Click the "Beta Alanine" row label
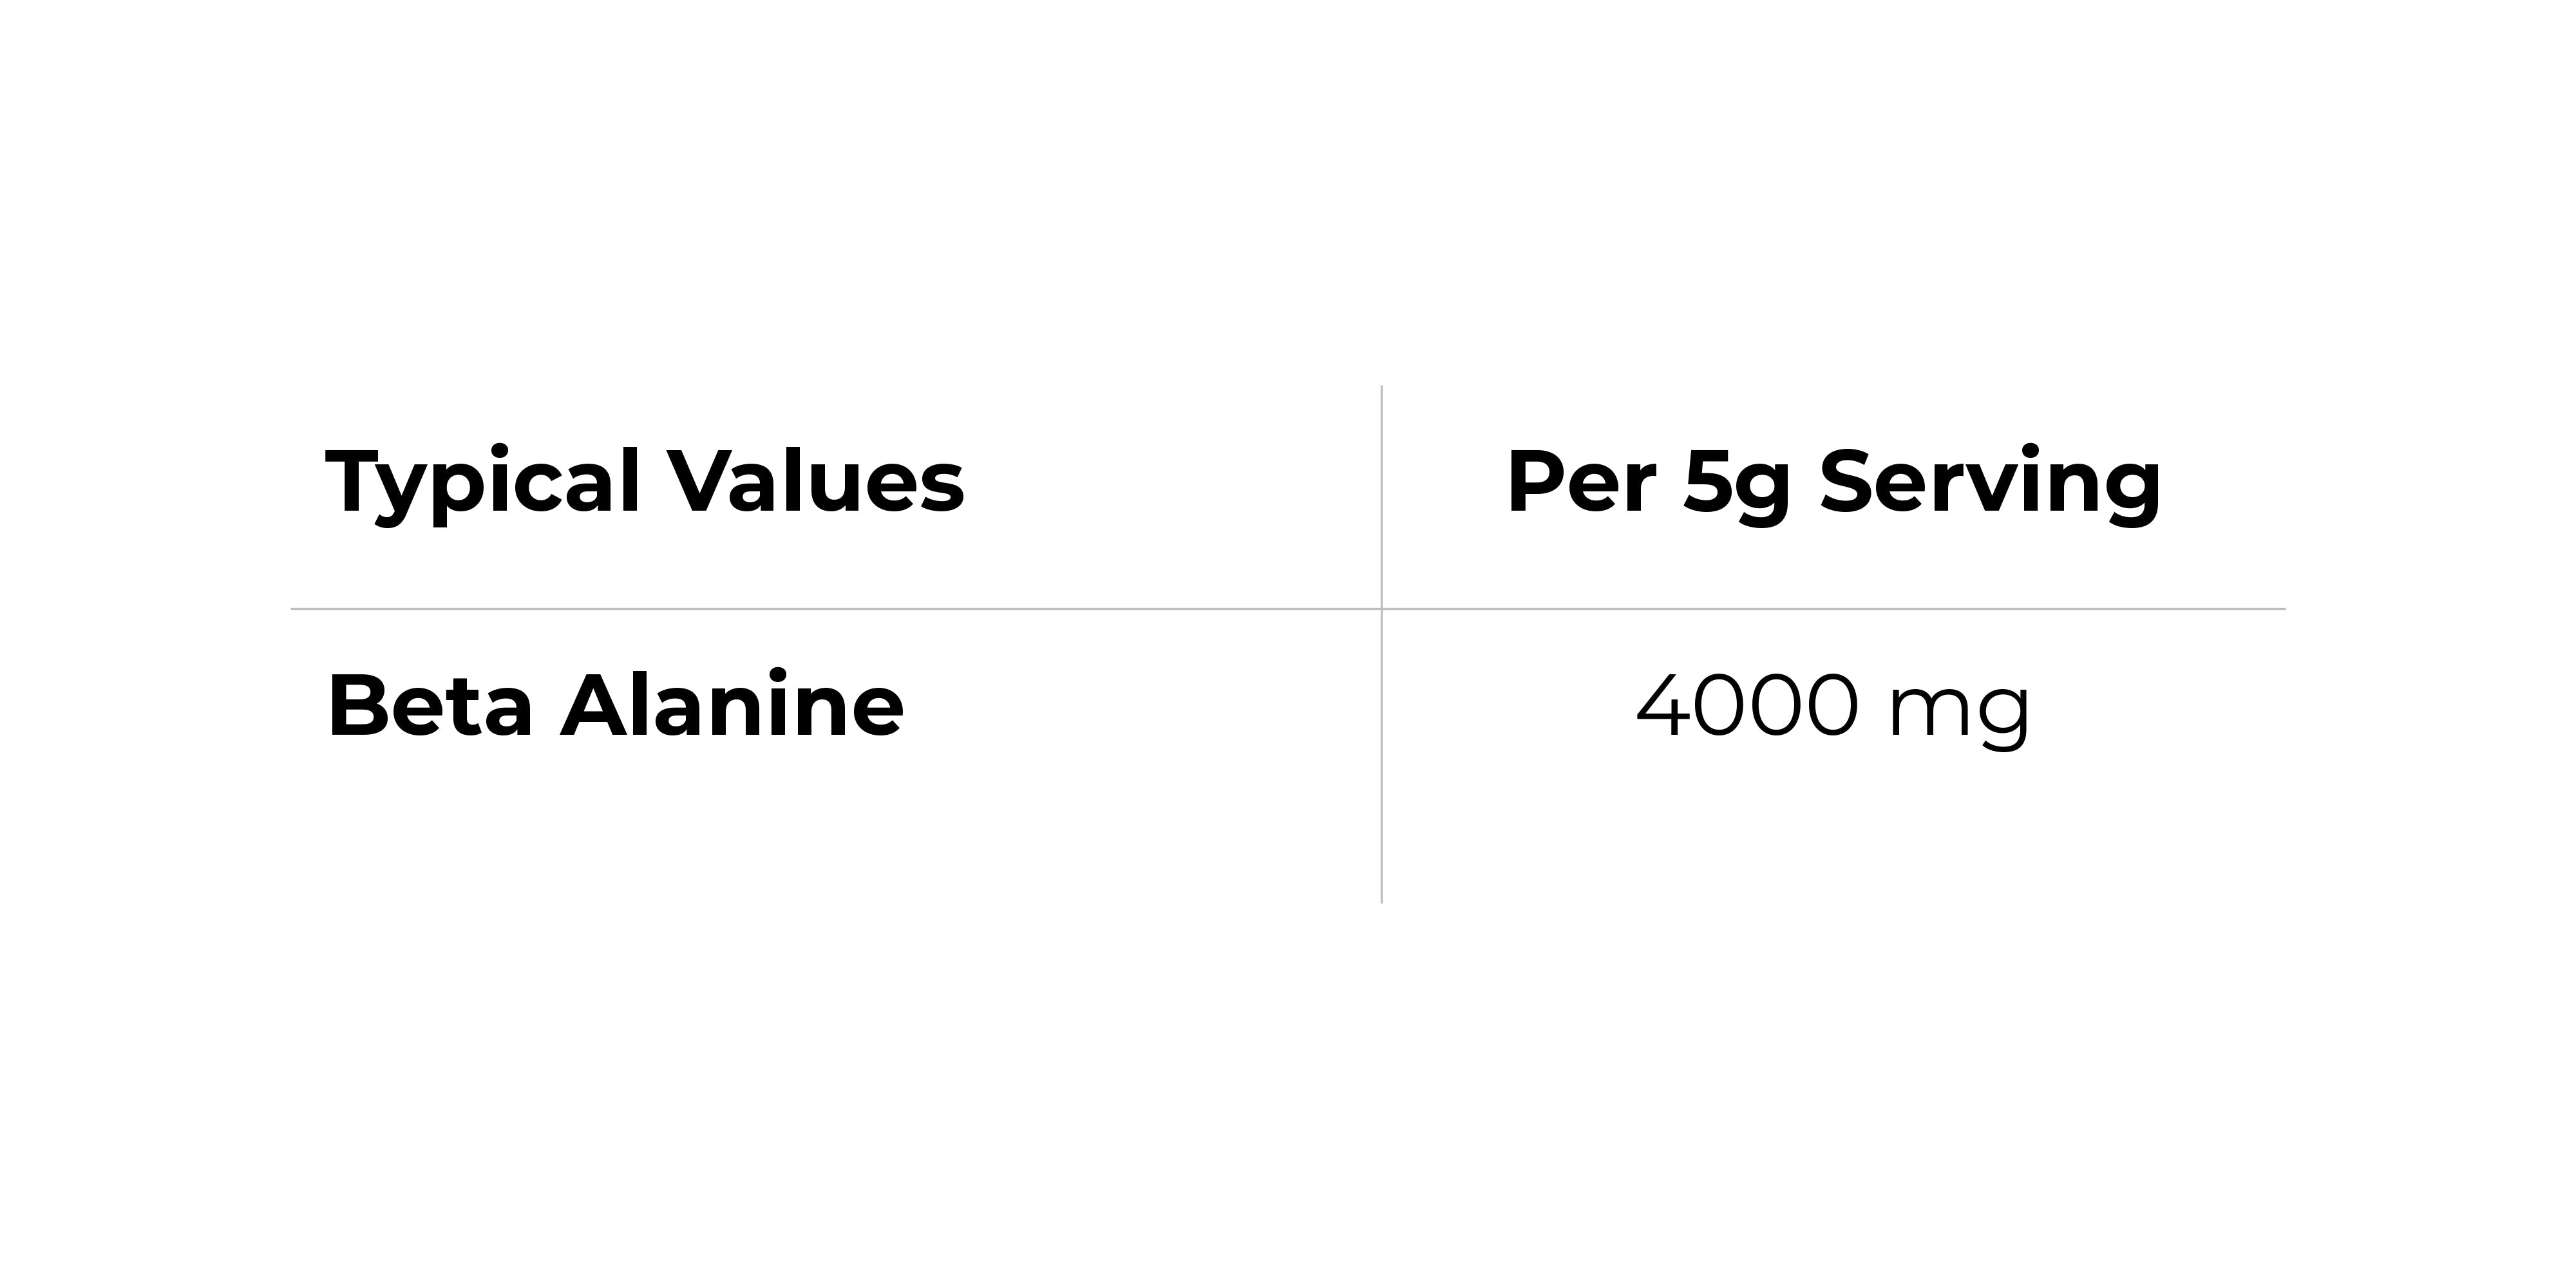2576x1288 pixels. click(x=615, y=706)
